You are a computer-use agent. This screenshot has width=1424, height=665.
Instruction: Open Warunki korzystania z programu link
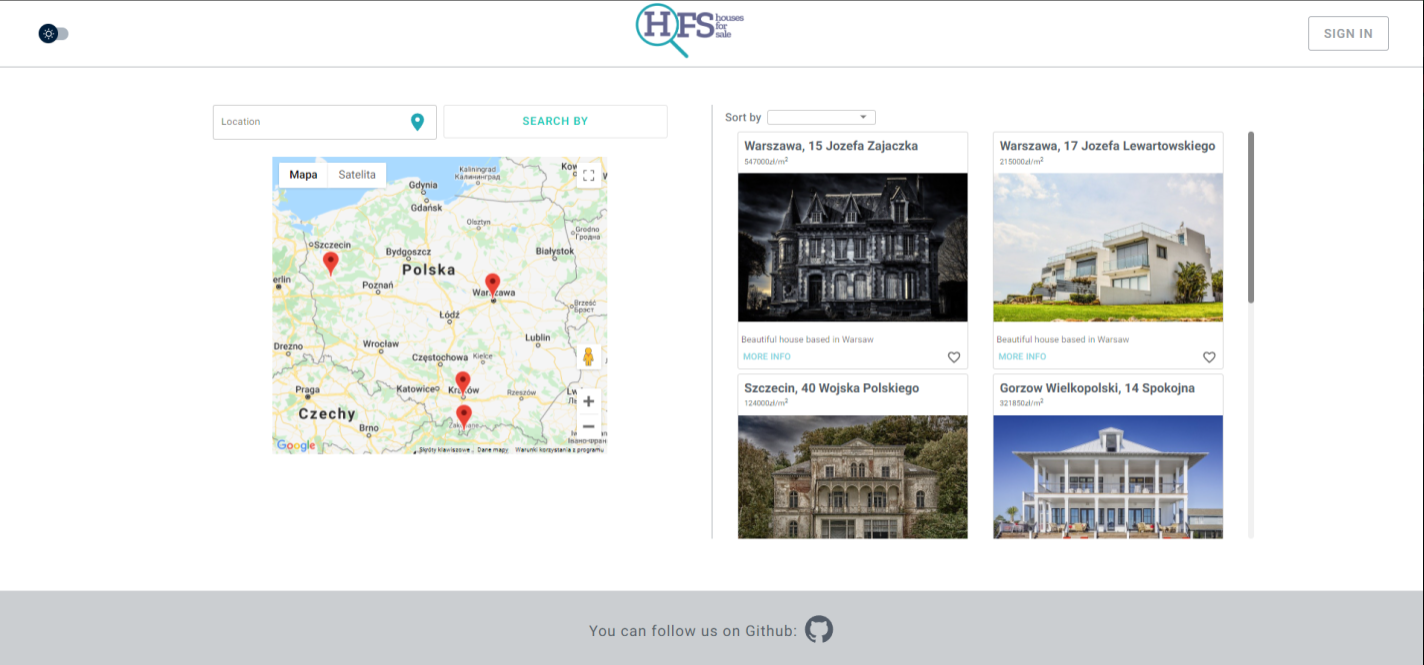point(559,450)
